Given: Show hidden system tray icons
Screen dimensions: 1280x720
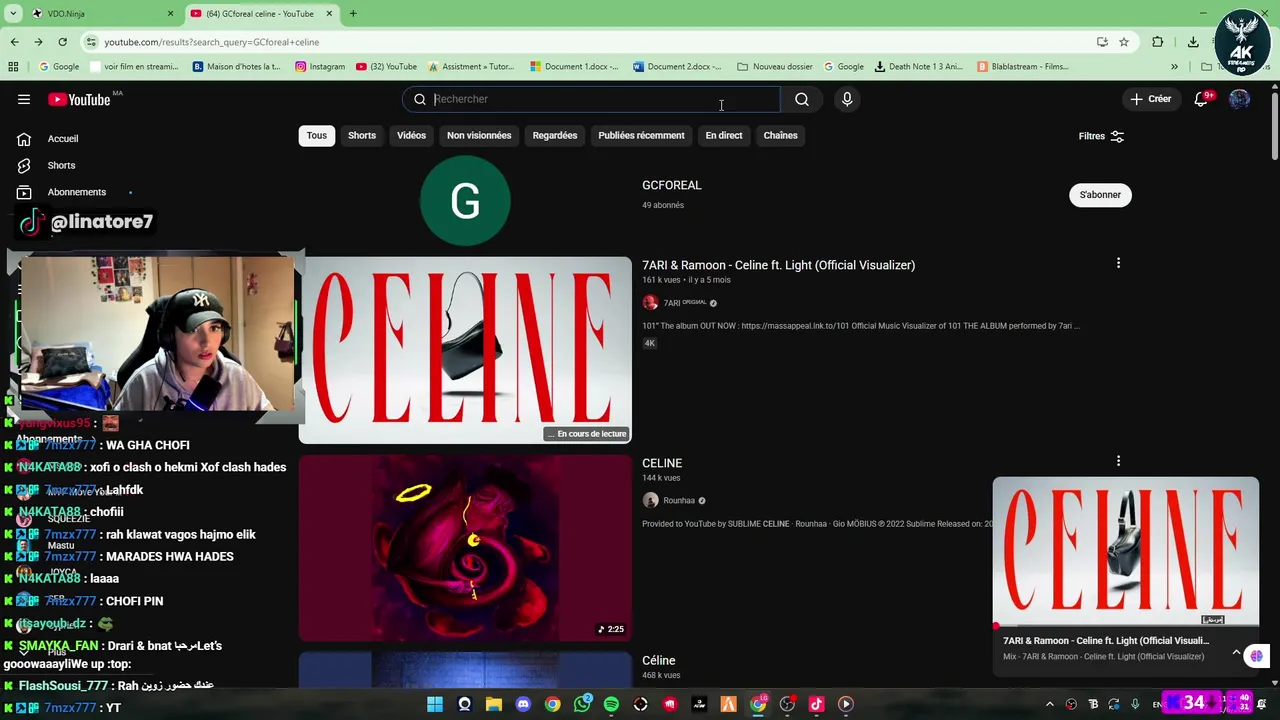Looking at the screenshot, I should coord(1049,704).
